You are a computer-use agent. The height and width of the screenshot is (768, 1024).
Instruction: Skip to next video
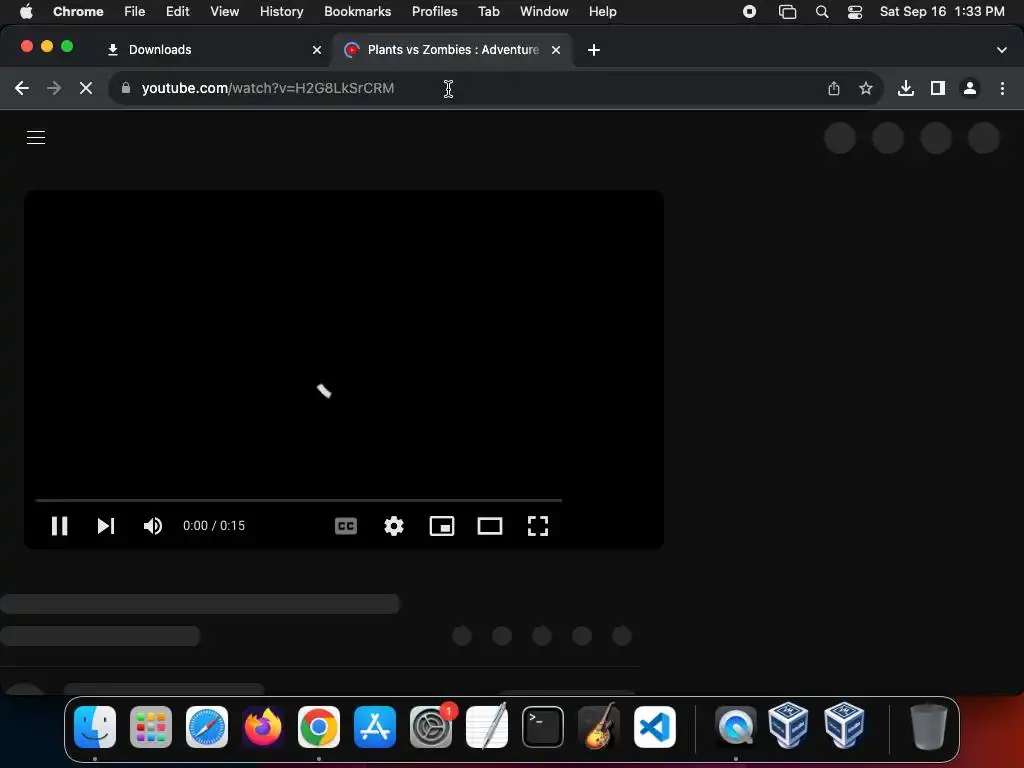pos(106,526)
